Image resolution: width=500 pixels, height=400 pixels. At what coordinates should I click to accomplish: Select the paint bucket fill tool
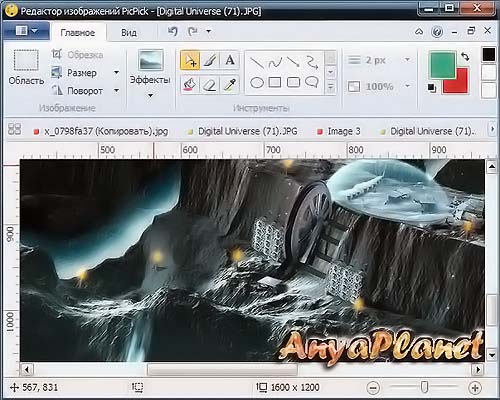[190, 84]
